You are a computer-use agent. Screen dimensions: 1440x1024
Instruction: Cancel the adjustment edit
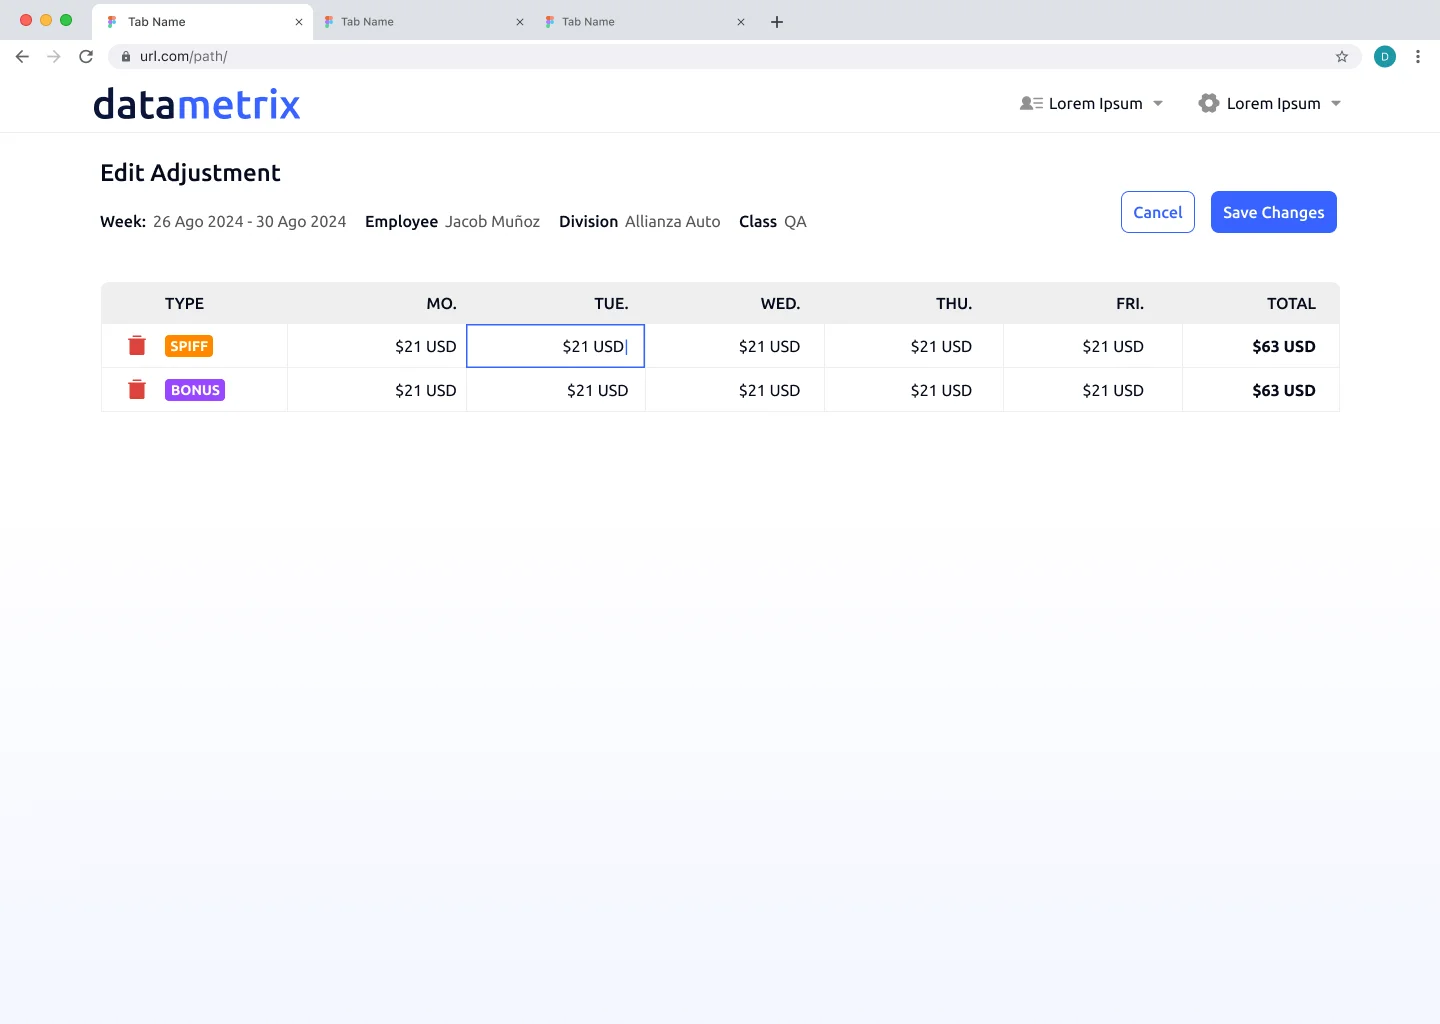(1158, 212)
